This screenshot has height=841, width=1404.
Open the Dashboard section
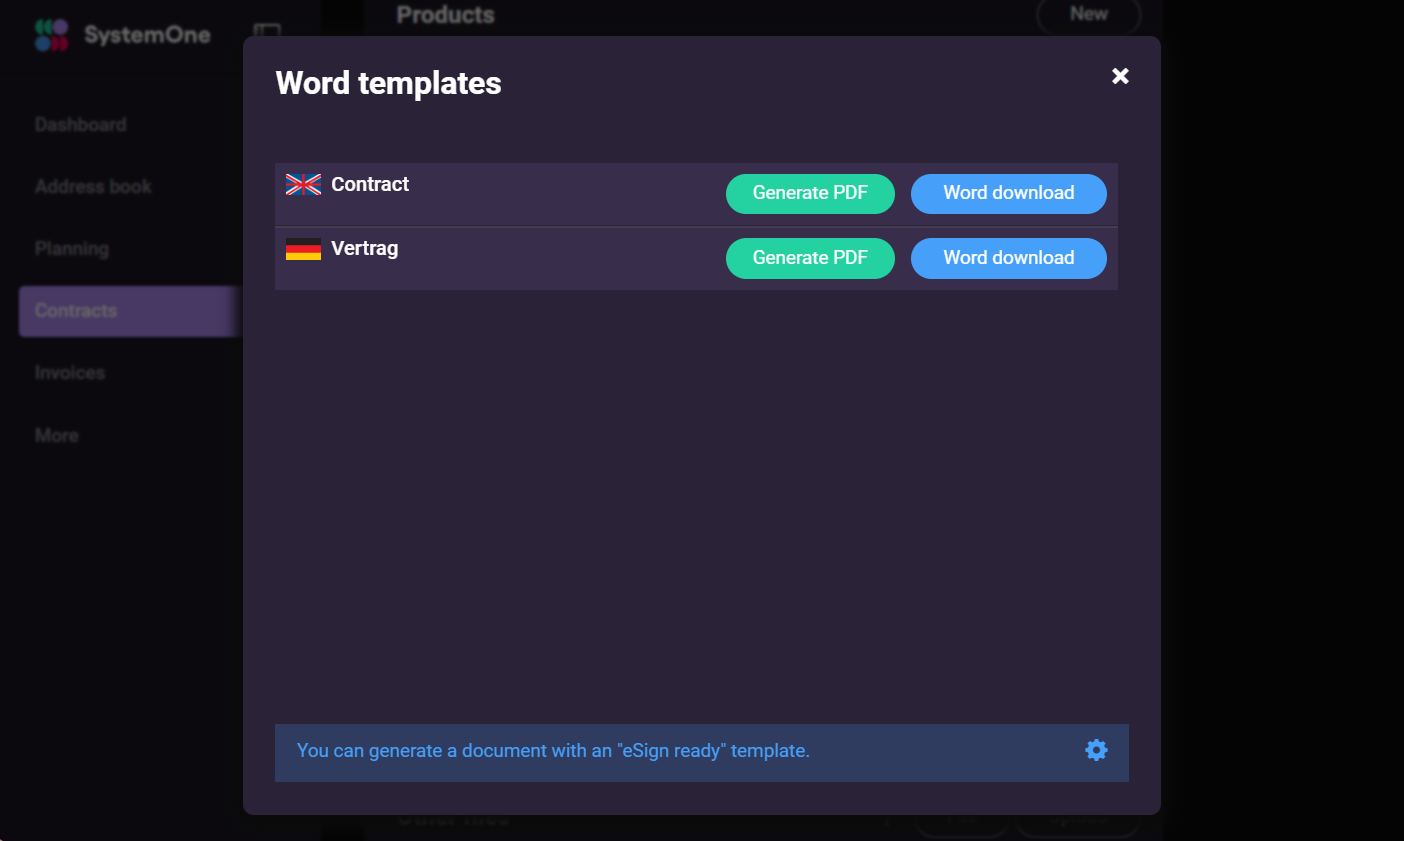[x=80, y=124]
